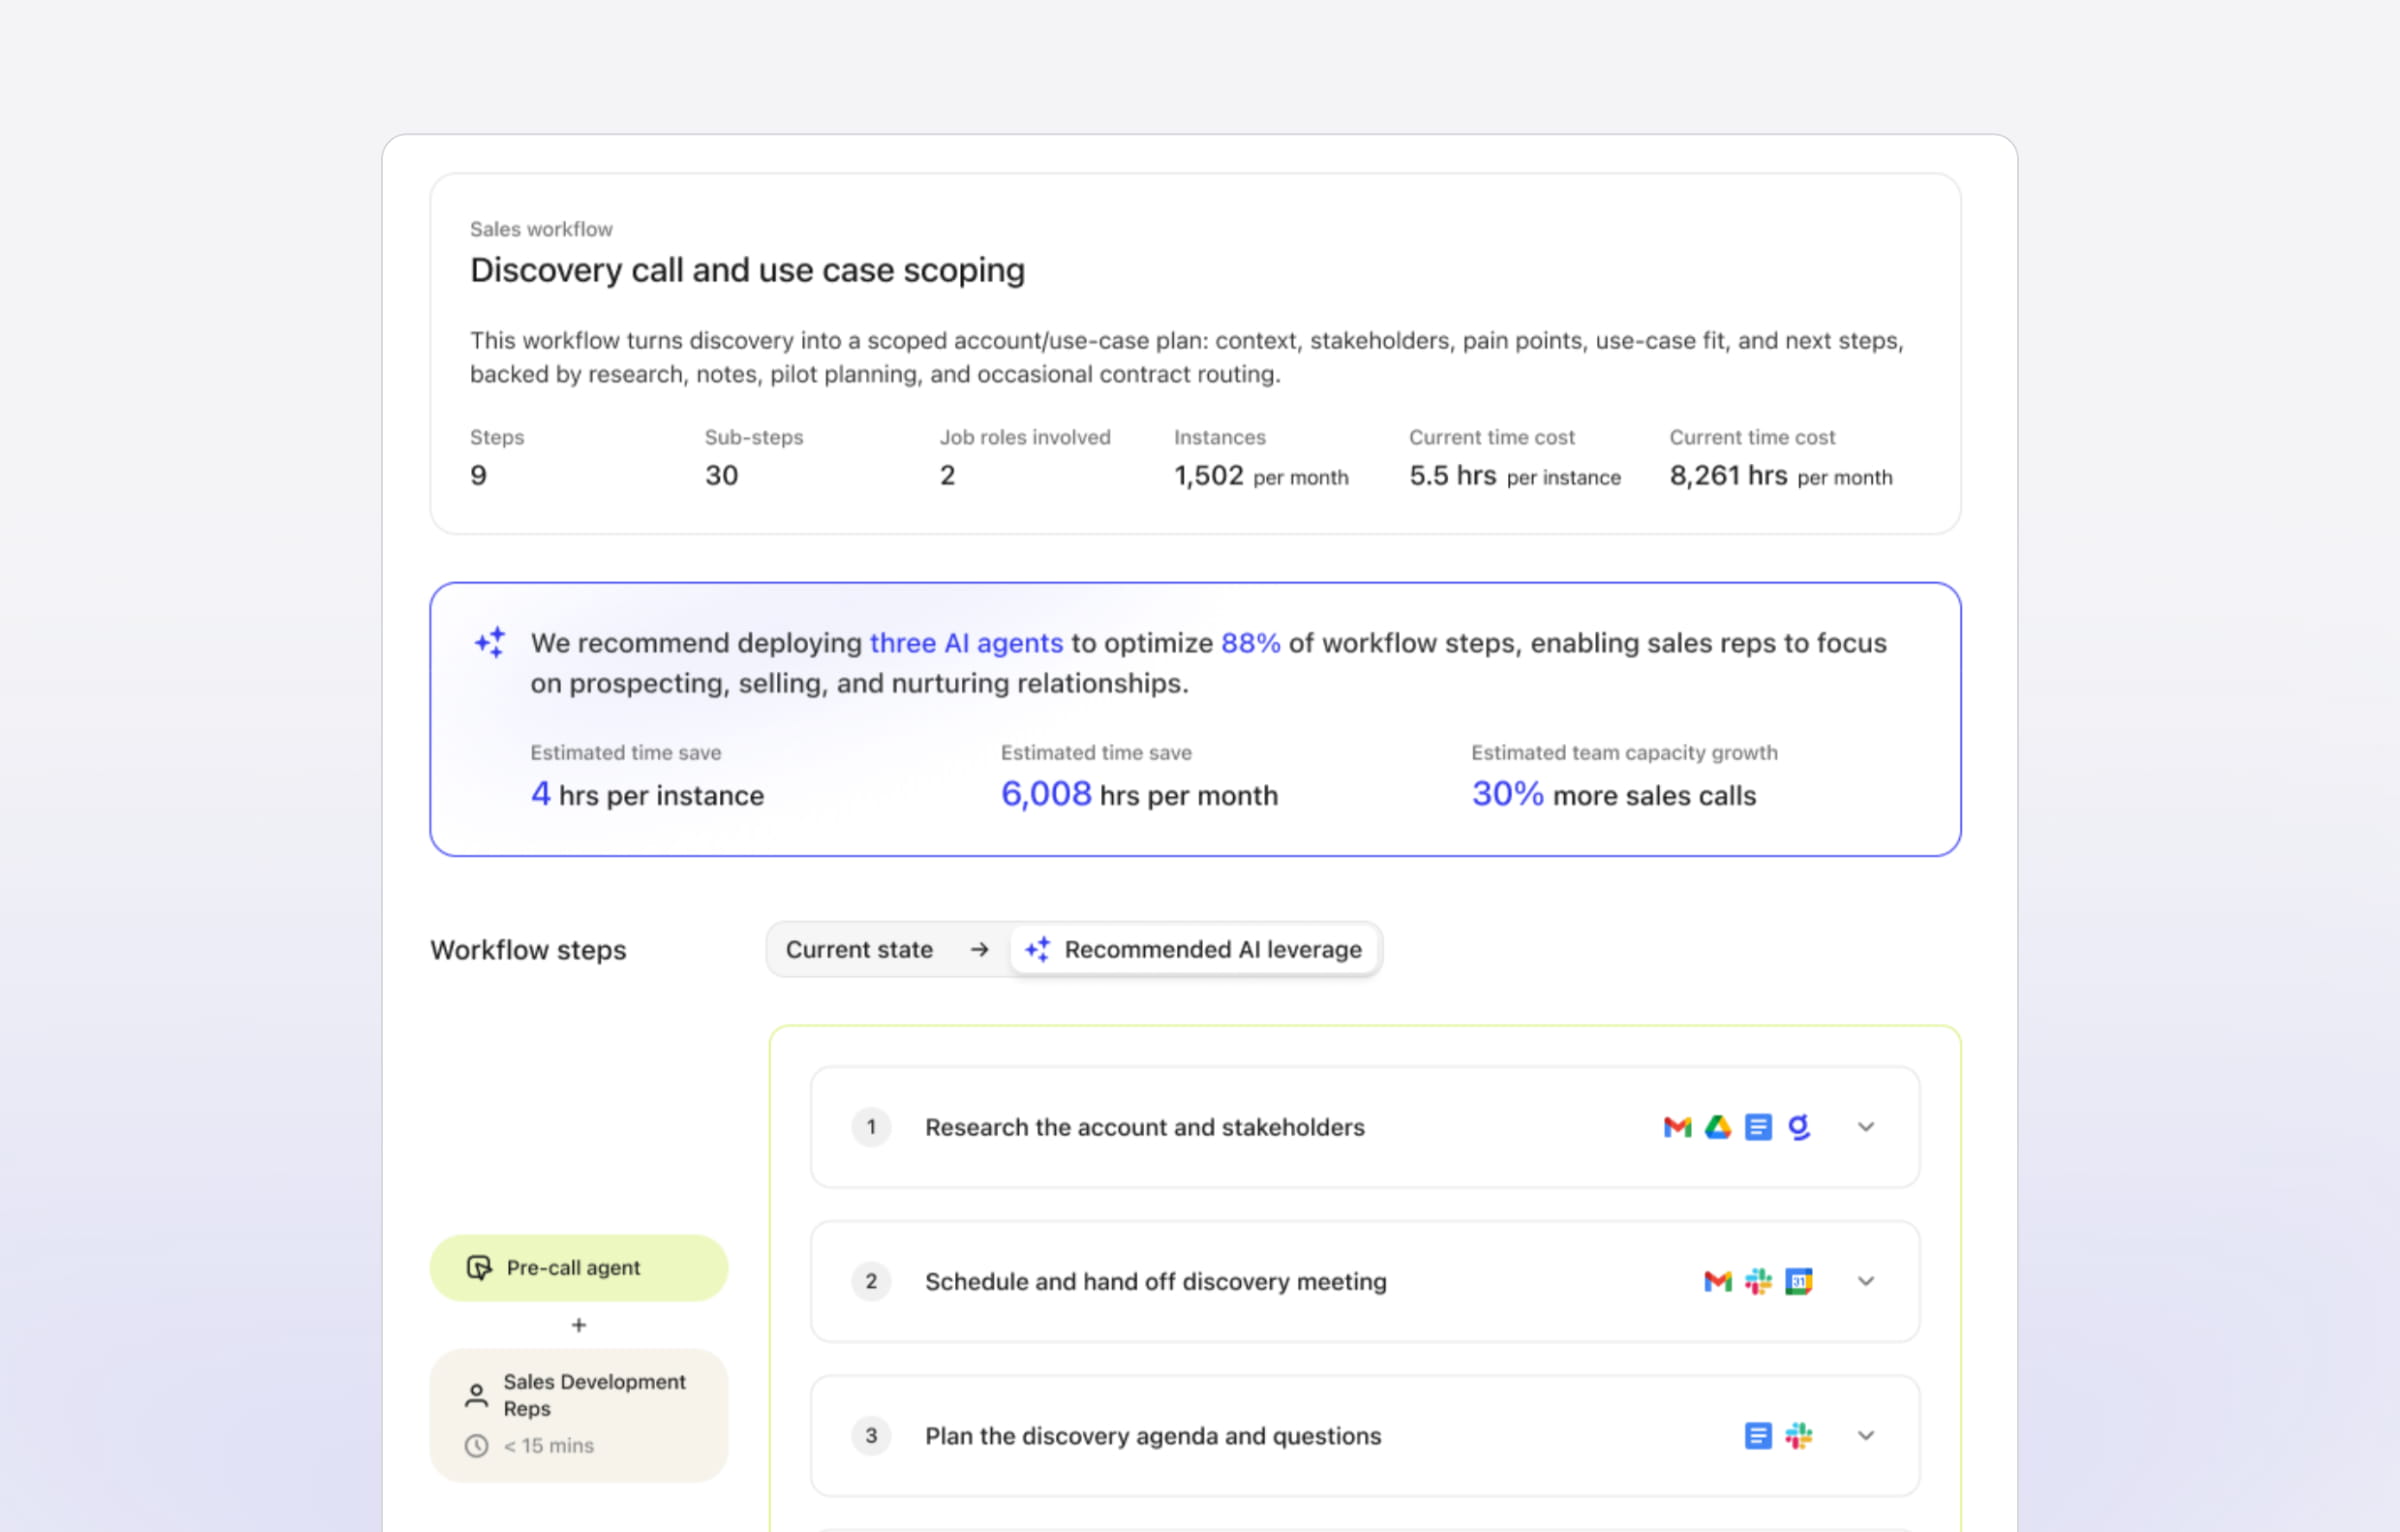This screenshot has width=2400, height=1532.
Task: Click the 8,261 hrs per month value
Action: 1781,475
